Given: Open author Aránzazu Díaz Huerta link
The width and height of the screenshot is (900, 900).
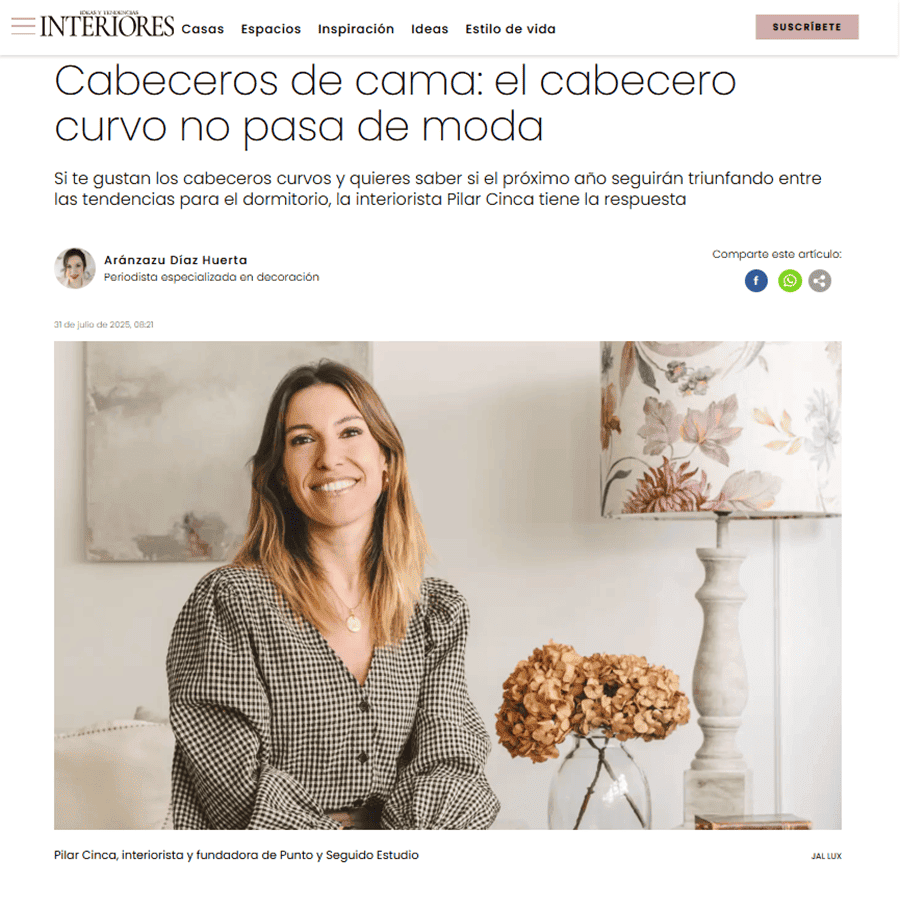Looking at the screenshot, I should point(176,260).
